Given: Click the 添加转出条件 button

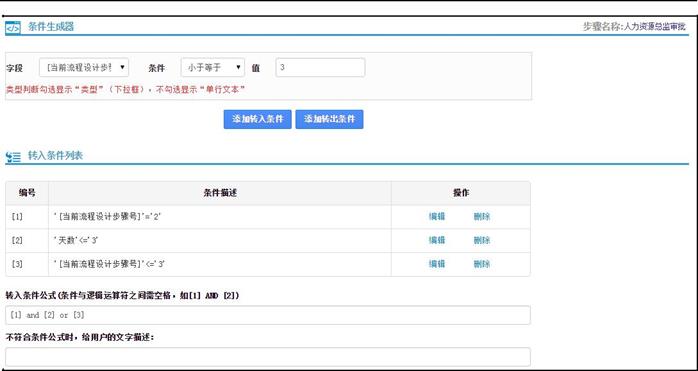Looking at the screenshot, I should tap(329, 119).
